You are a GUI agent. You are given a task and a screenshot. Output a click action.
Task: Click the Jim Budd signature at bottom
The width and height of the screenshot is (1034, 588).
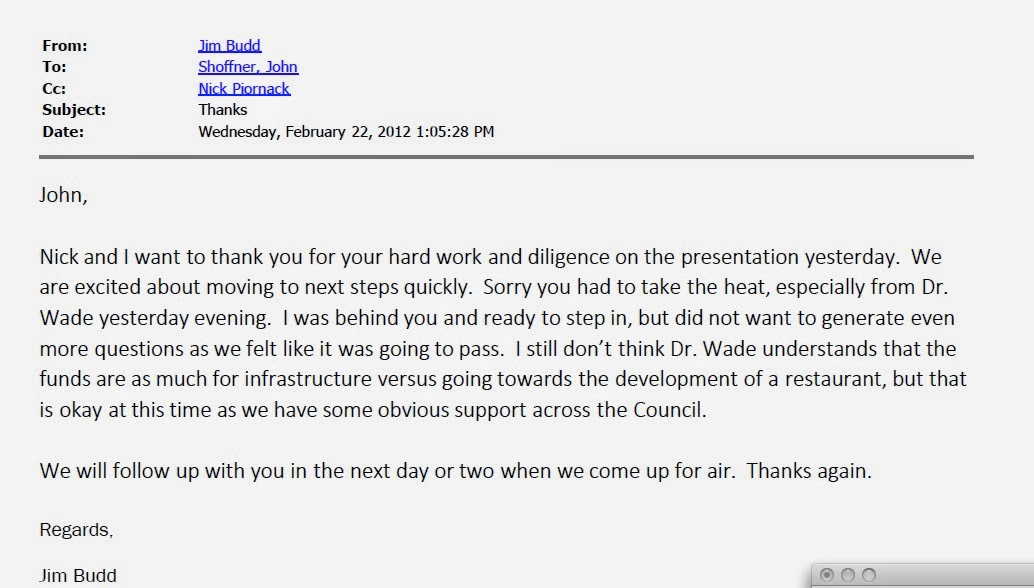coord(78,575)
